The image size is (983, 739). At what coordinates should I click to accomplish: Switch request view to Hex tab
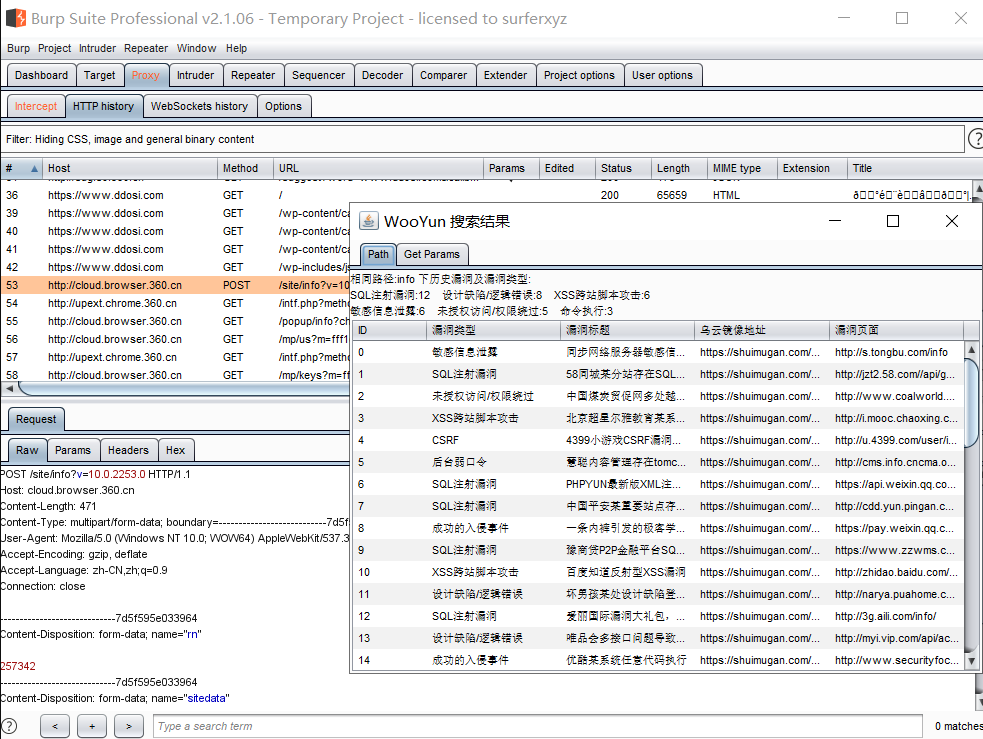[176, 450]
